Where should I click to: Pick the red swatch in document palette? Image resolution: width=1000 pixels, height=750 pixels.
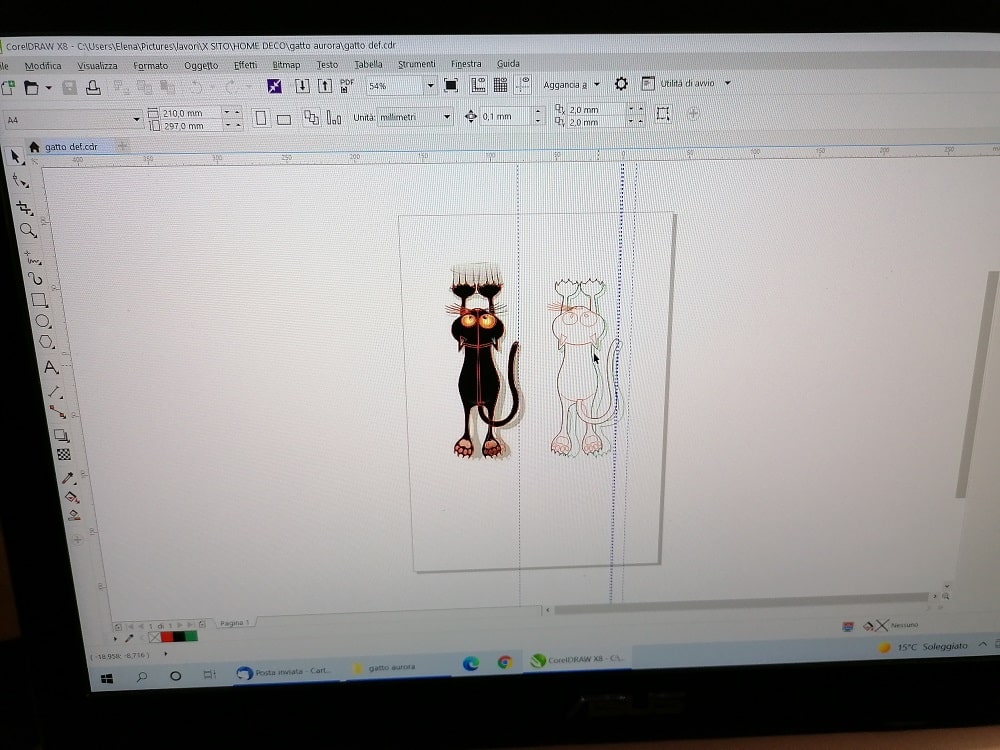click(x=167, y=636)
